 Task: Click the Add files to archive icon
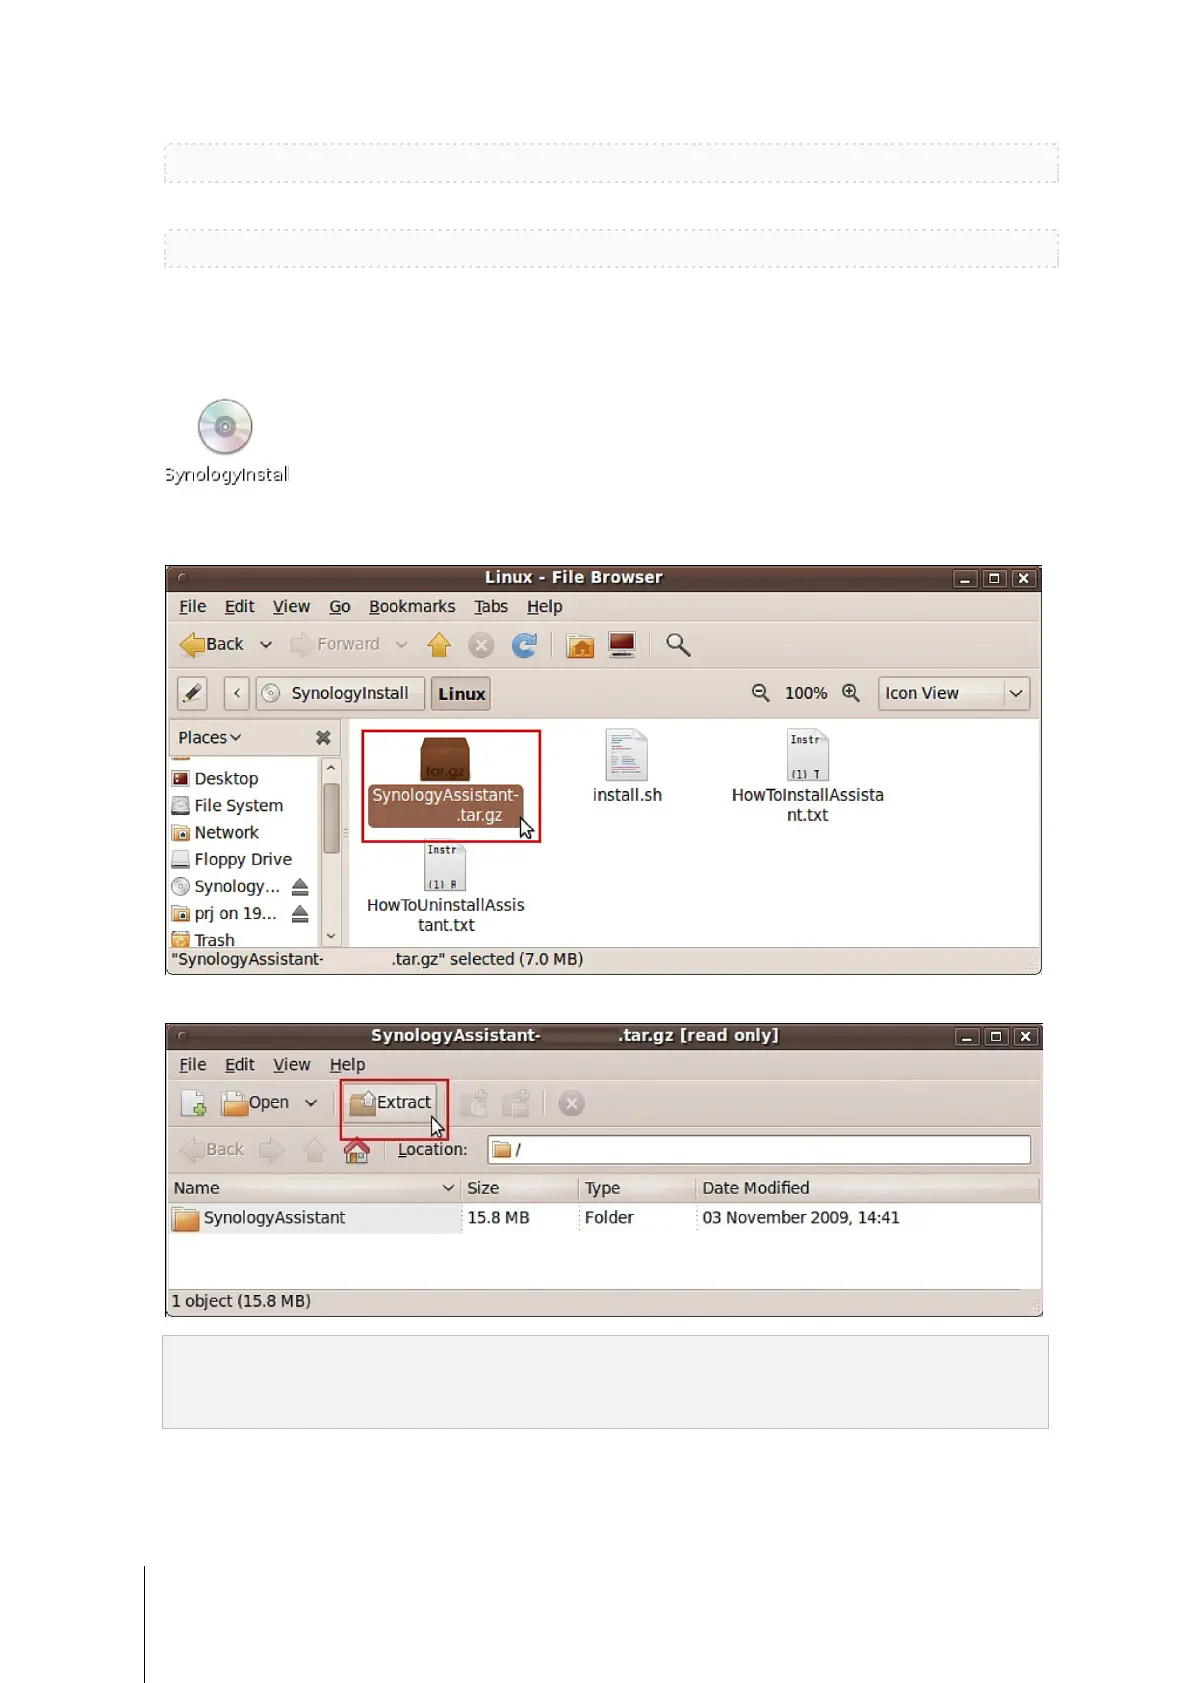coord(474,1103)
